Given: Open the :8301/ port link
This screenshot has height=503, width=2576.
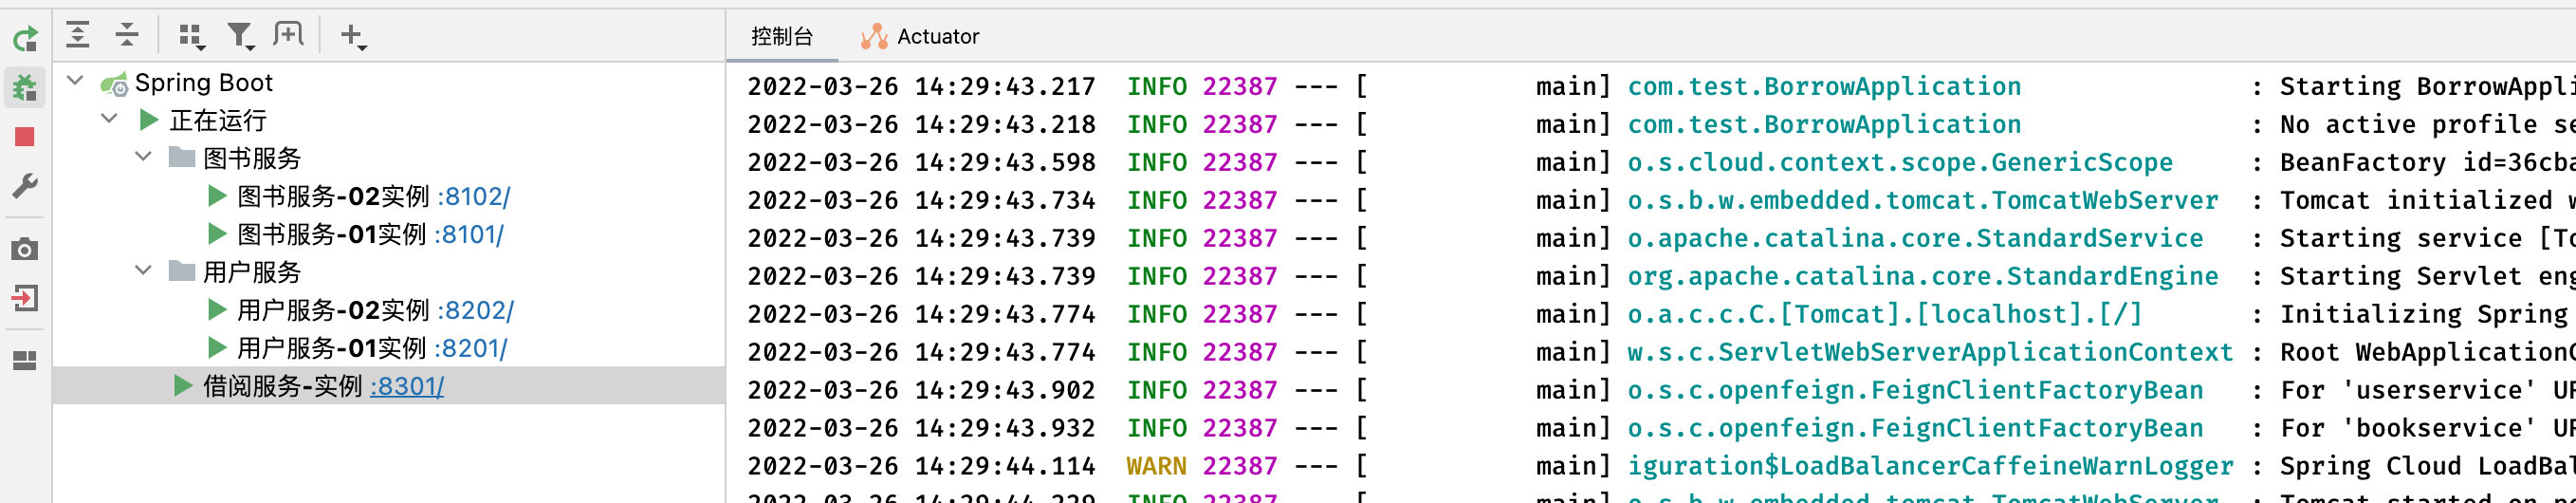Looking at the screenshot, I should coord(407,386).
